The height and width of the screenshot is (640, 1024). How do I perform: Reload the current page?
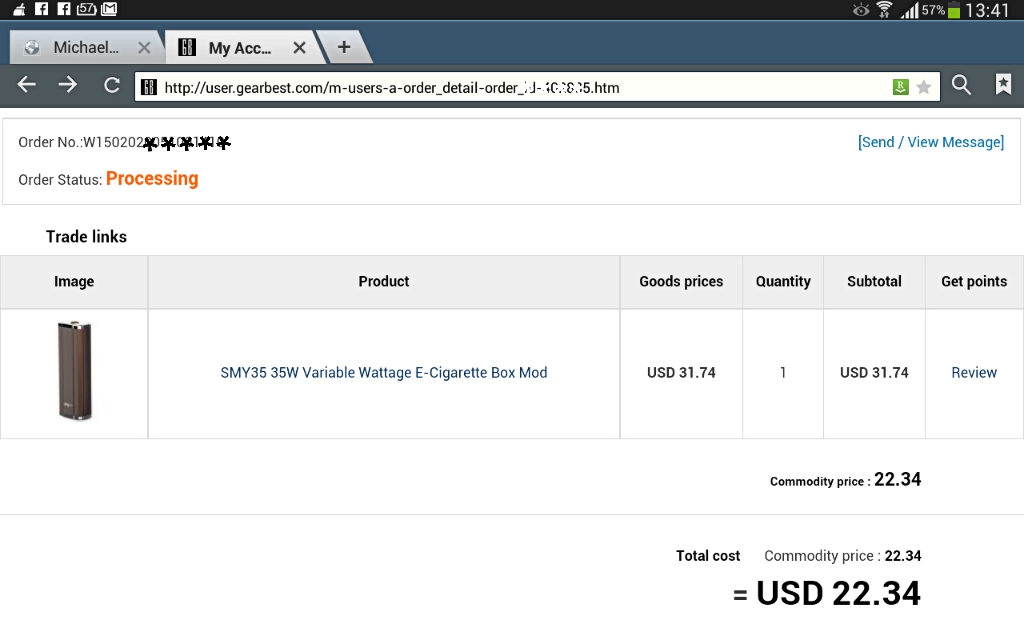112,85
